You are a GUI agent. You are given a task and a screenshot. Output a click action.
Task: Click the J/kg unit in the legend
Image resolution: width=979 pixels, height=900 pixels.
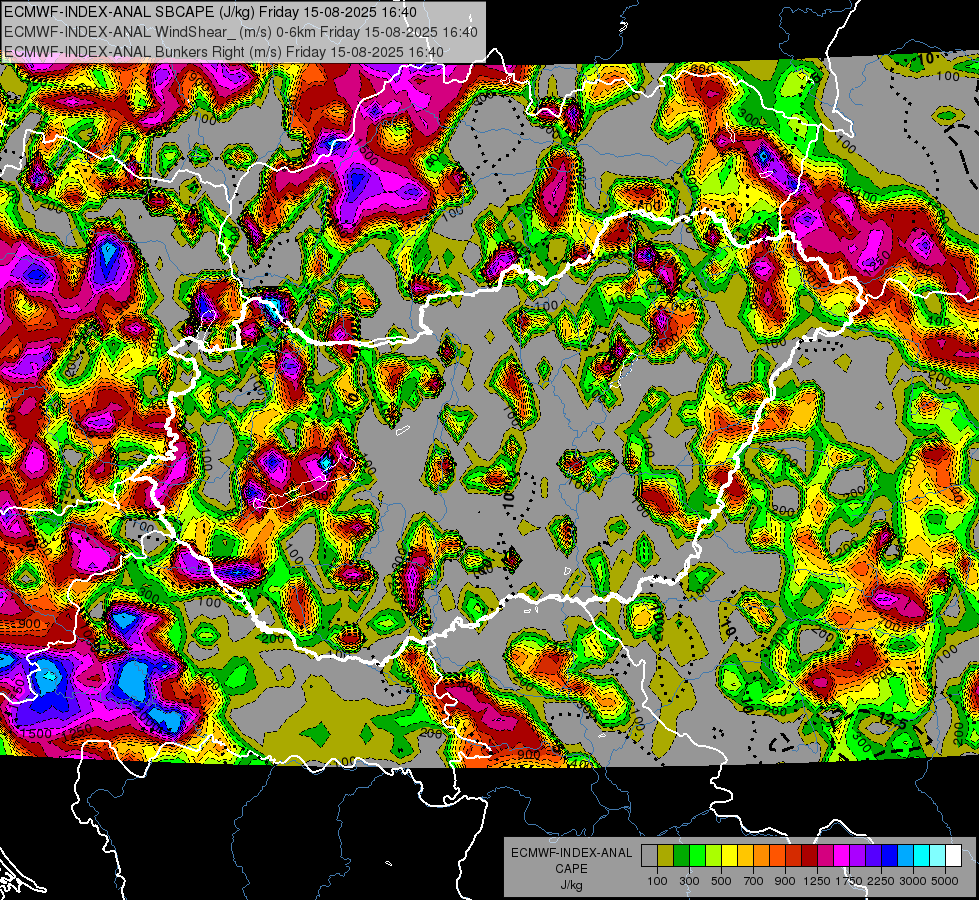pos(571,885)
